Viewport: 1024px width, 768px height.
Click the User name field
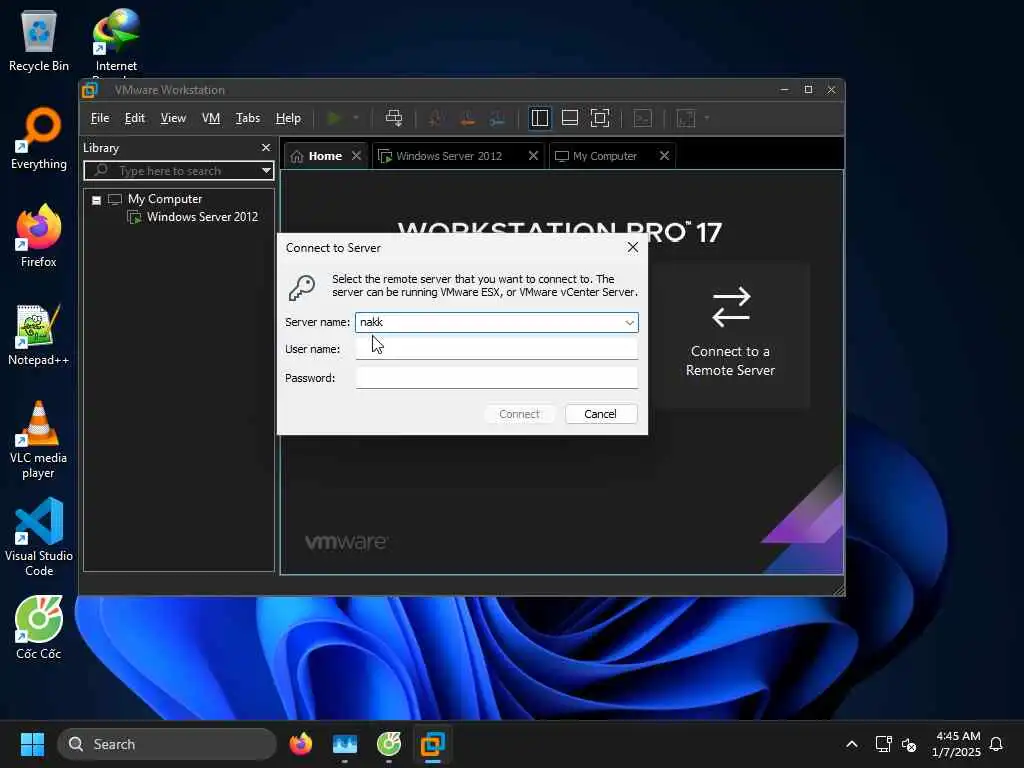tap(497, 348)
